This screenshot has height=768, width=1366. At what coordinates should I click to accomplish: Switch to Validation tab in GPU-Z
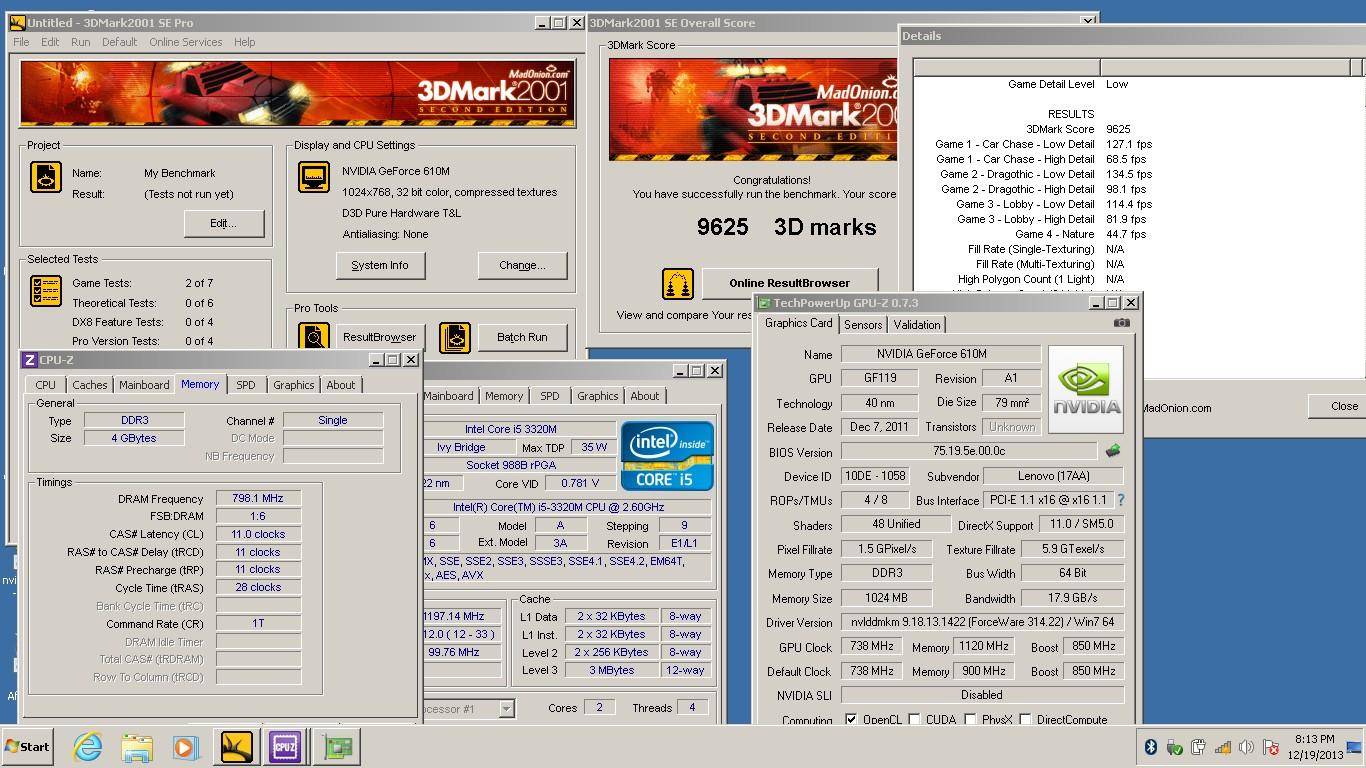[917, 325]
